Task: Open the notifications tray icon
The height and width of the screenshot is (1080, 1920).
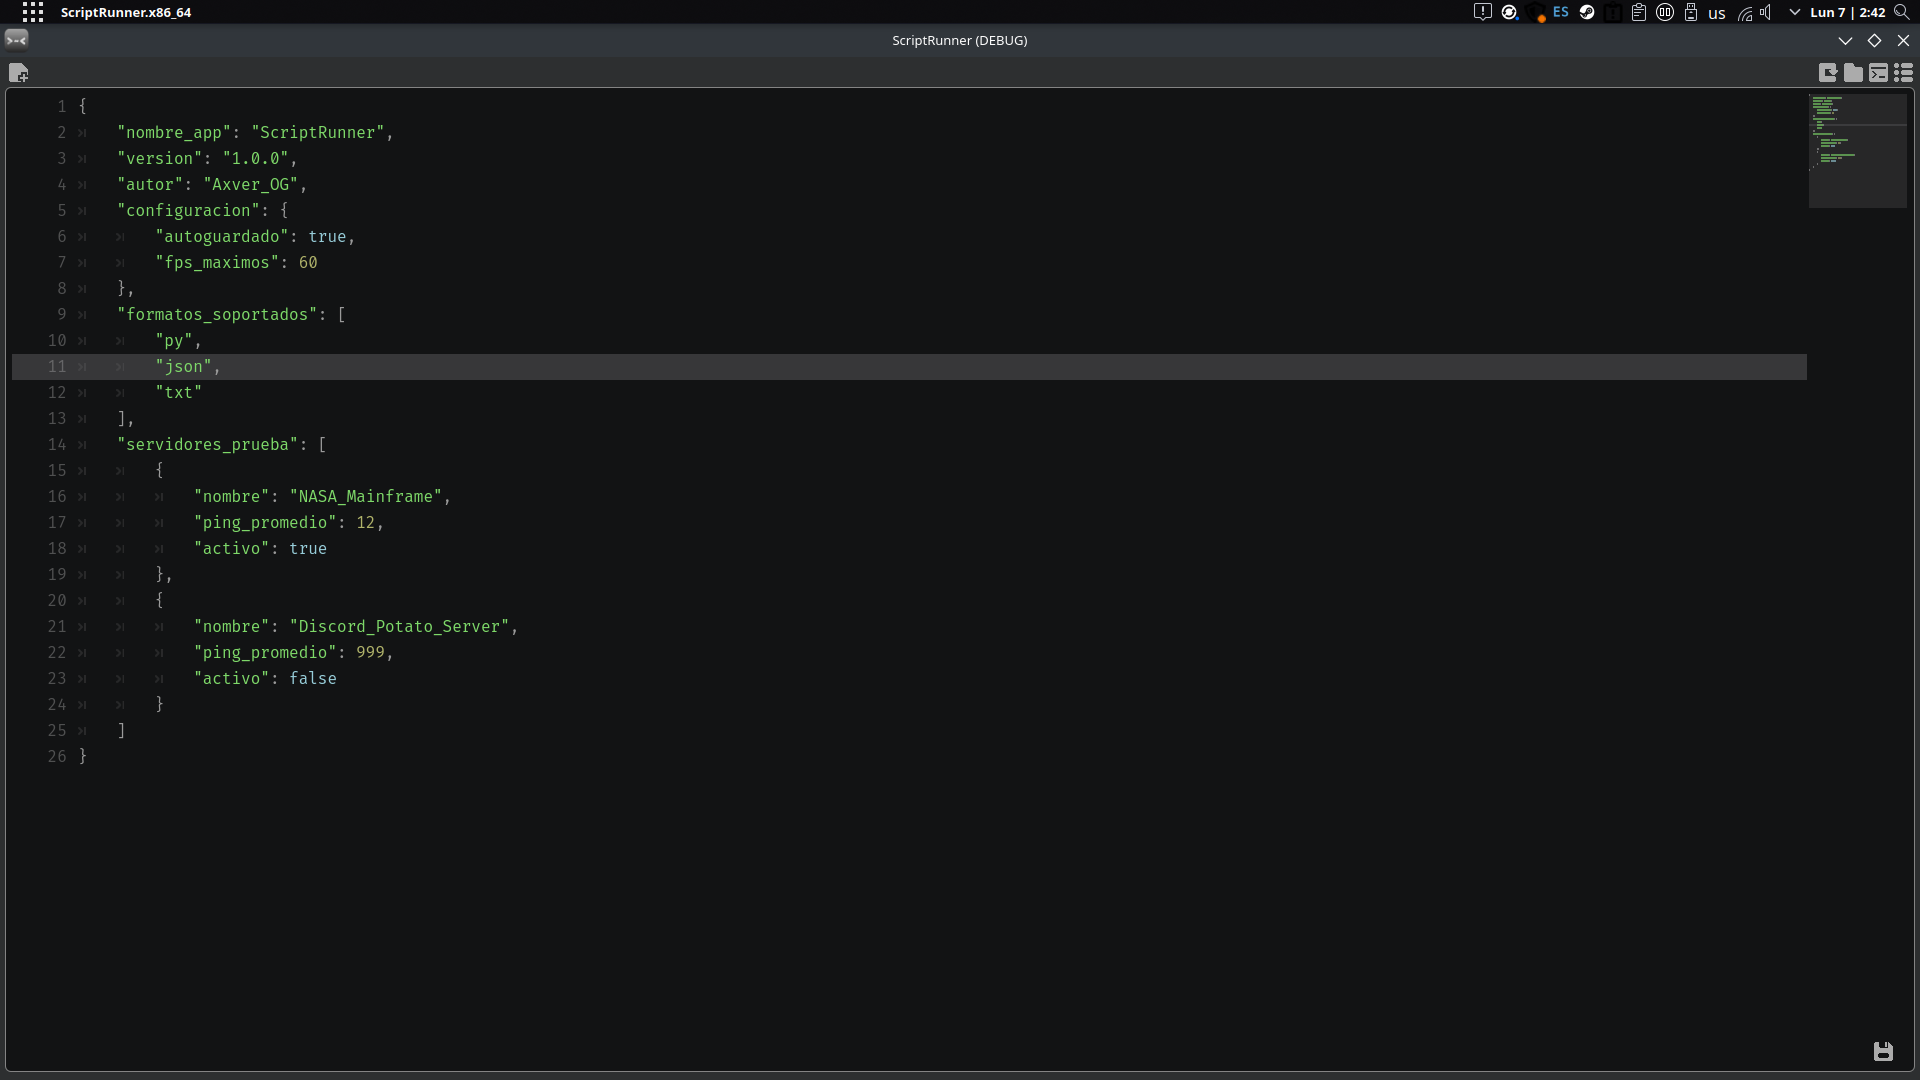Action: click(1483, 13)
